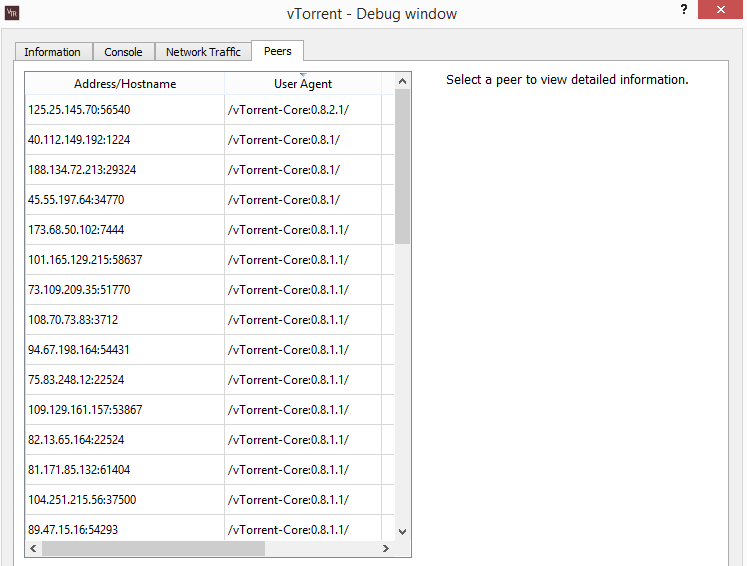
Task: Select peer 125.25.145.70:56540
Action: coord(125,110)
